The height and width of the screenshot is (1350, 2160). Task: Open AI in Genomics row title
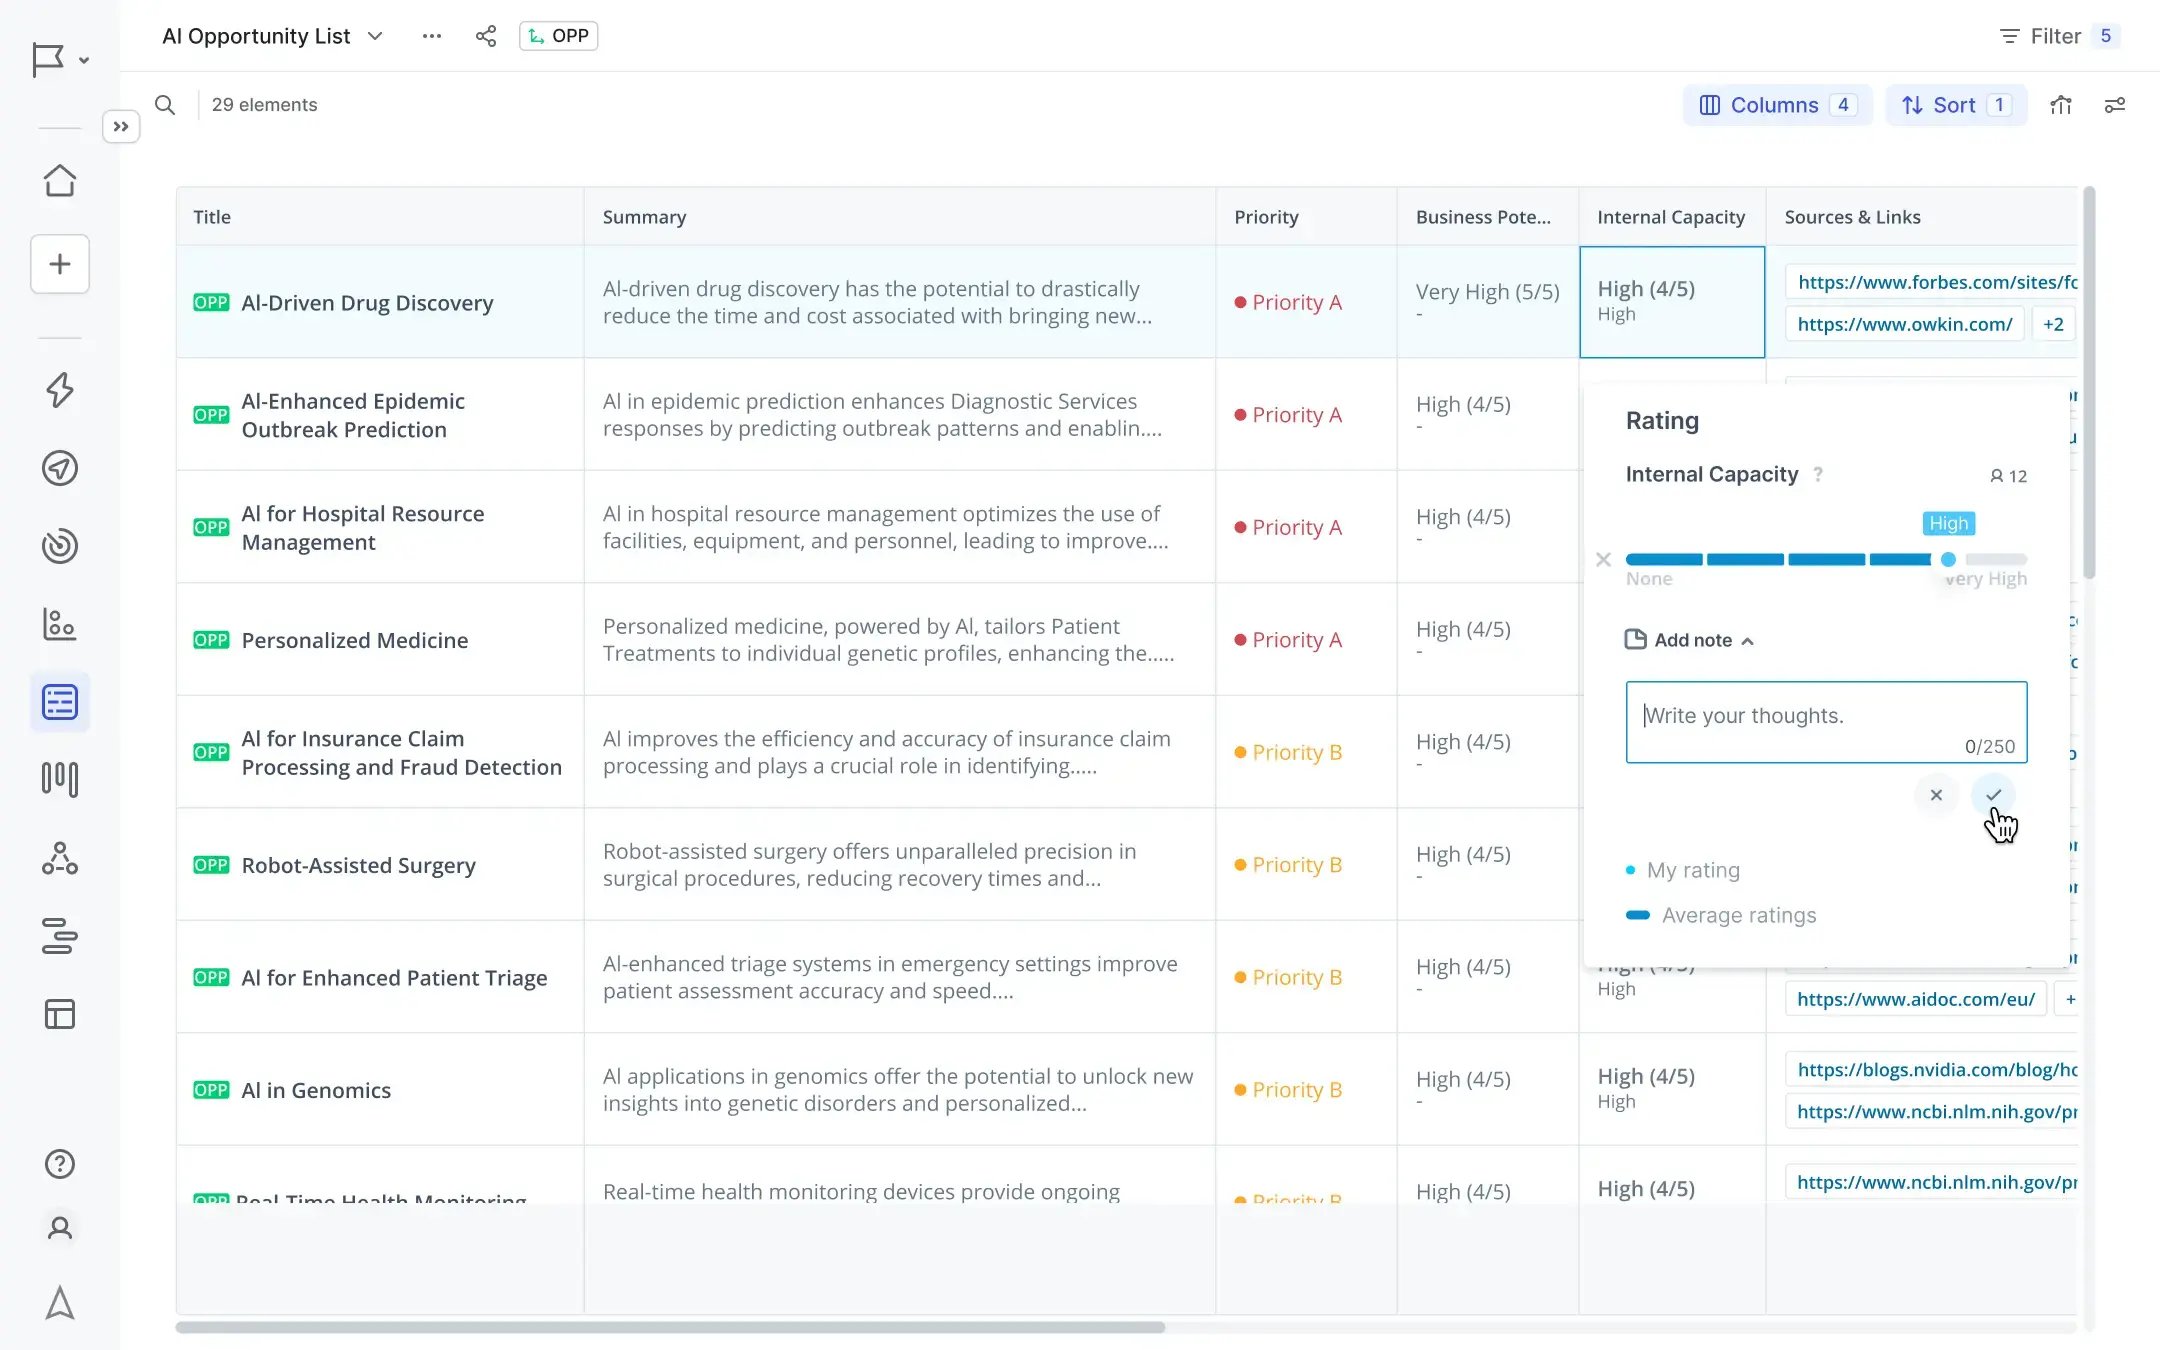tap(316, 1090)
